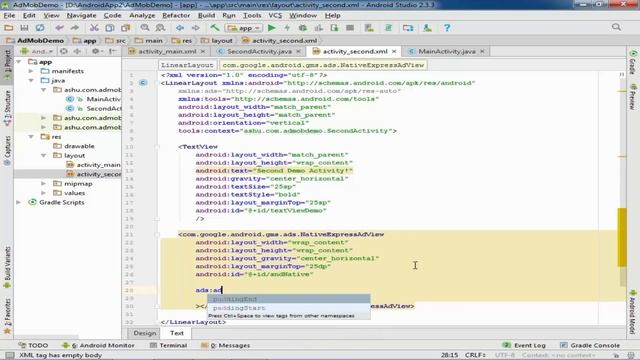This screenshot has width=640, height=360.
Task: Open the Android Monitor tool window
Action: pyautogui.click(x=98, y=345)
